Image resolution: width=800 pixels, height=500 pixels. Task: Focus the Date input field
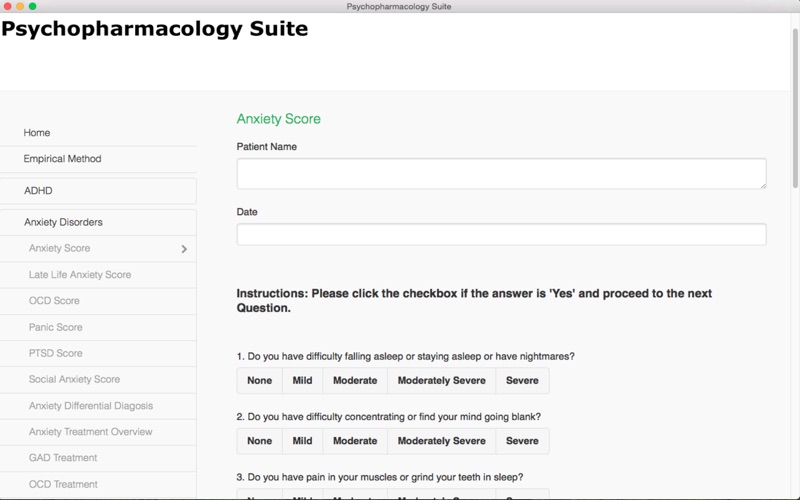(501, 235)
